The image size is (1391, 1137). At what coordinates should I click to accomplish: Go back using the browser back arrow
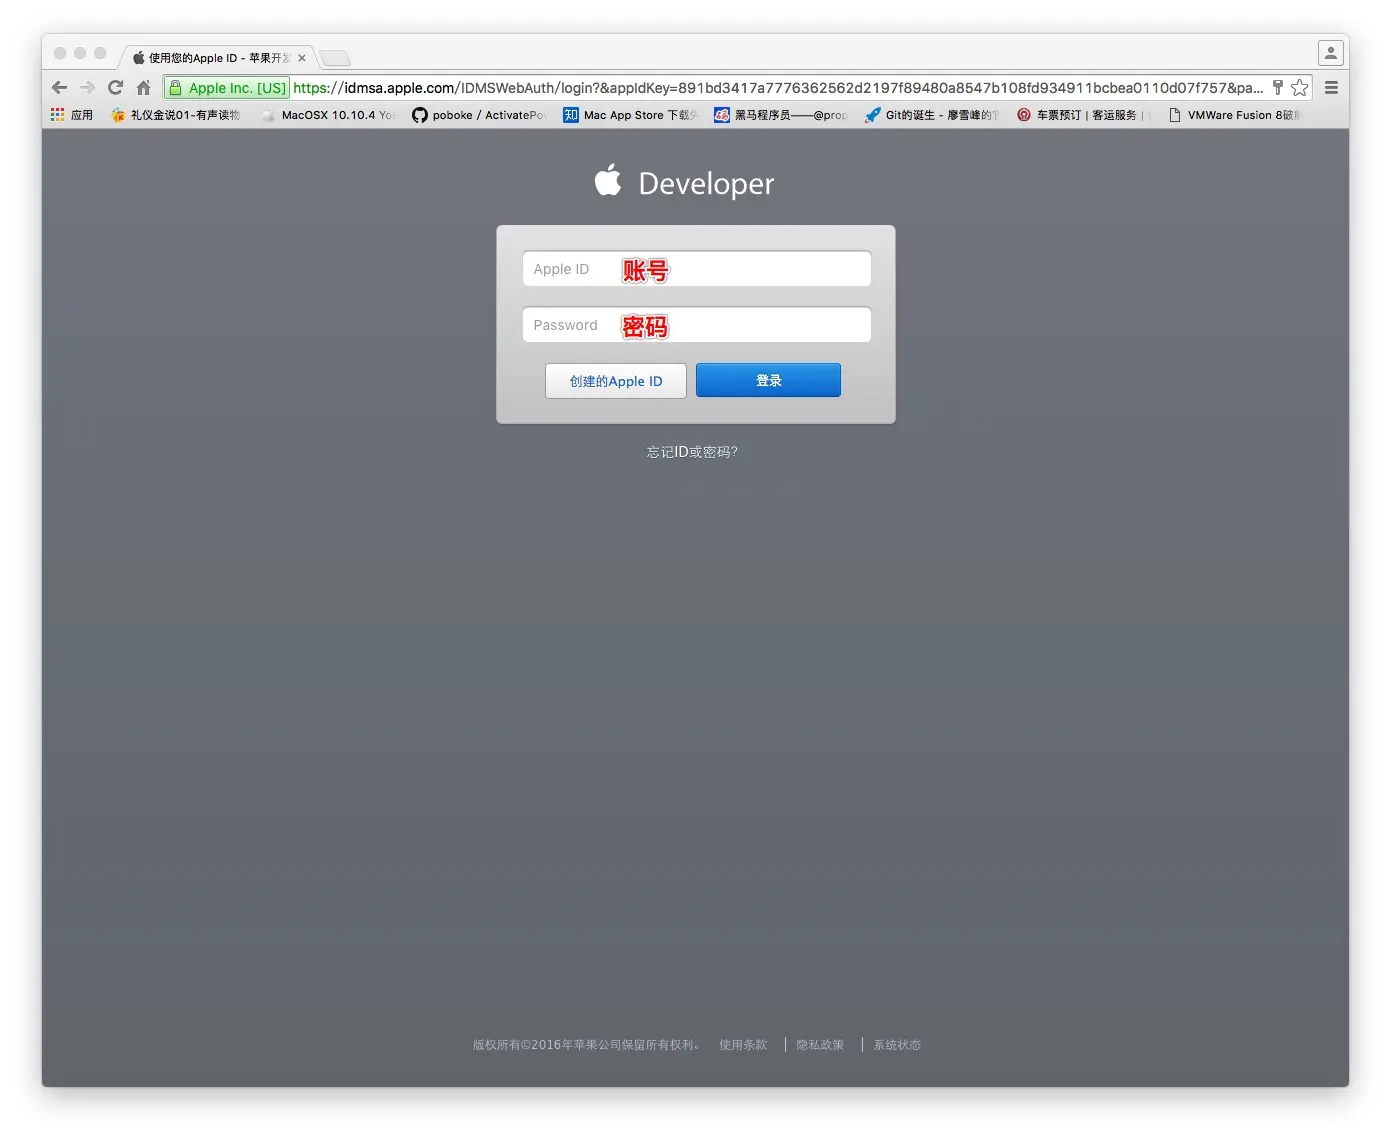pos(59,88)
